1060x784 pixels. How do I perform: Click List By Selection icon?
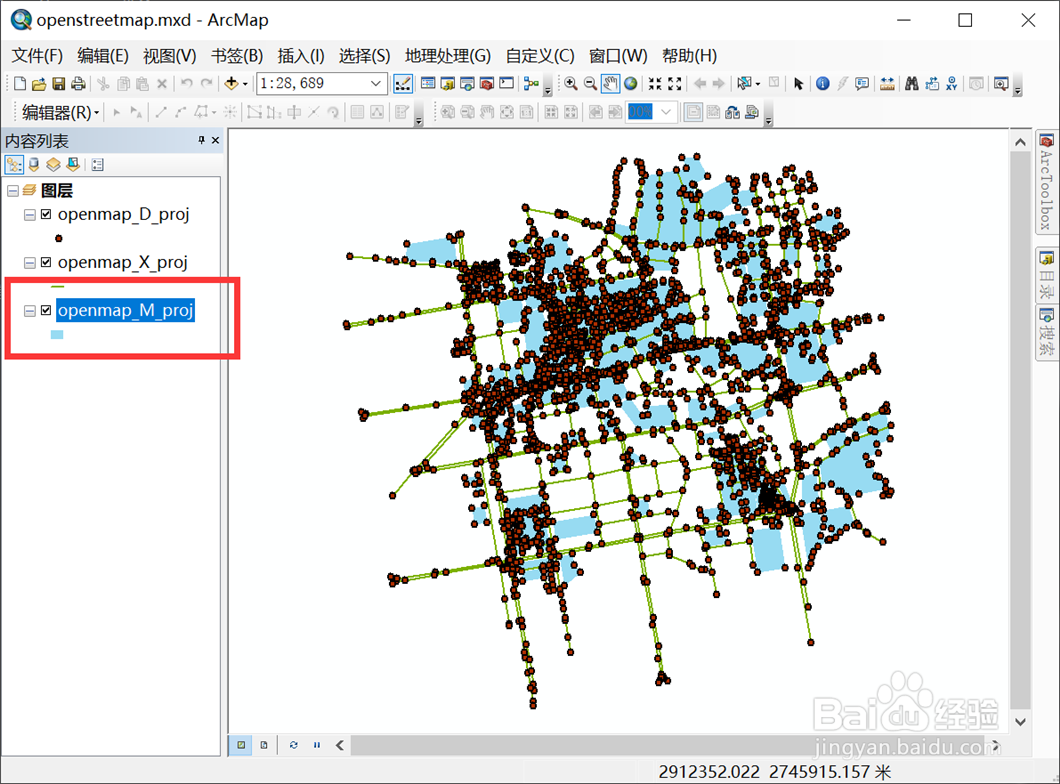coord(73,164)
